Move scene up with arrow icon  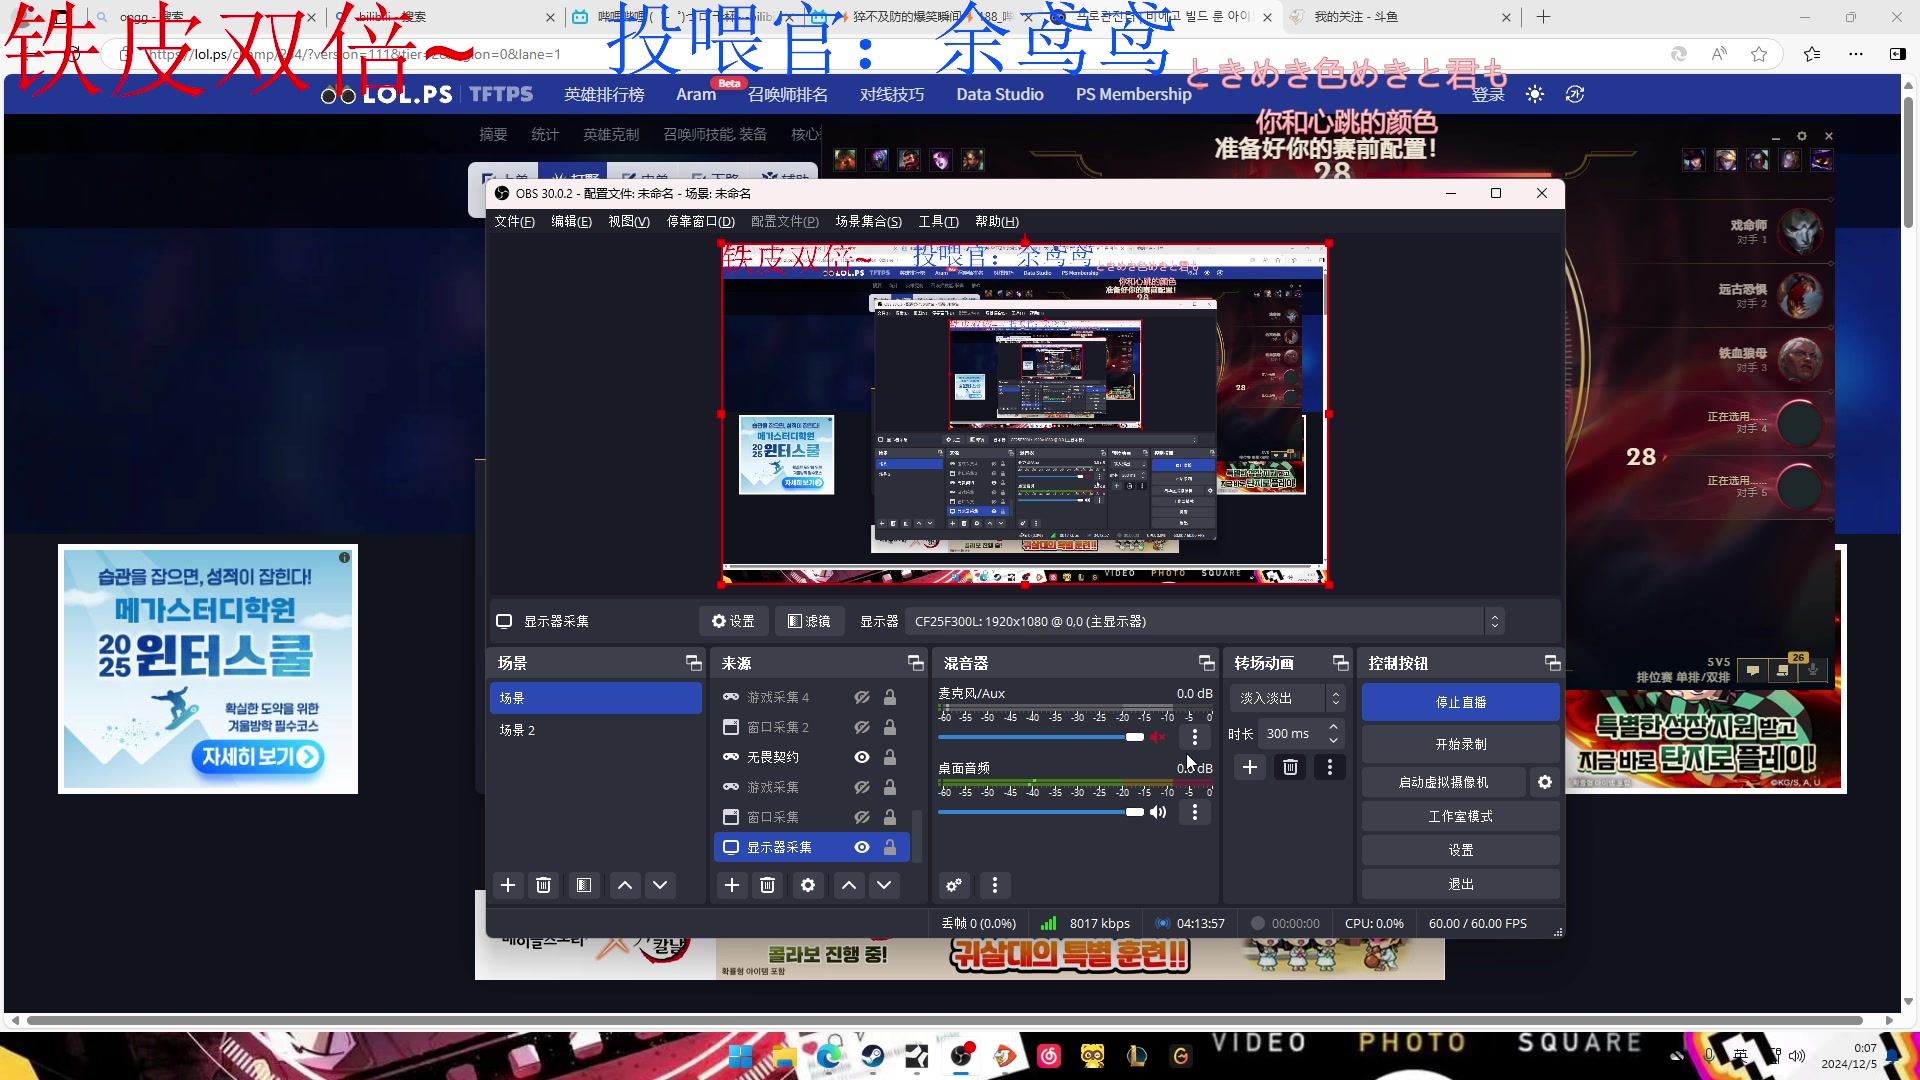click(x=625, y=885)
